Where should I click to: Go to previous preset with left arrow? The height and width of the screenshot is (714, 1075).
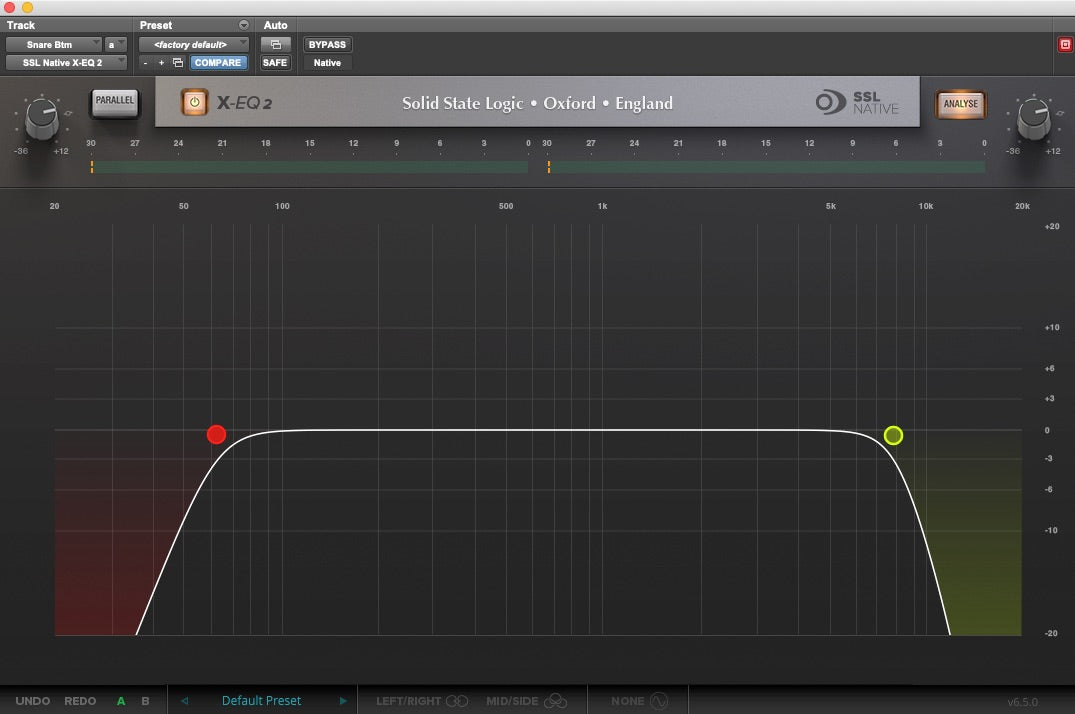[184, 701]
